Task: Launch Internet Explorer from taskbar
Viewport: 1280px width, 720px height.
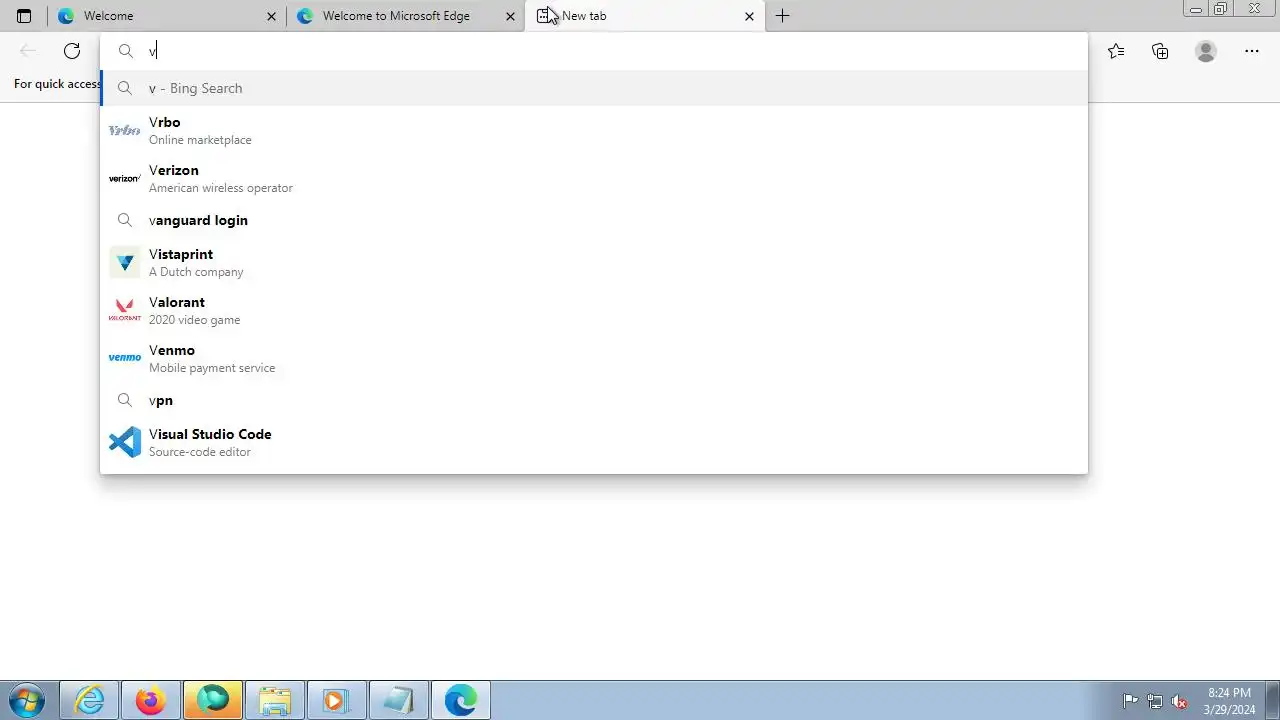Action: click(x=90, y=701)
